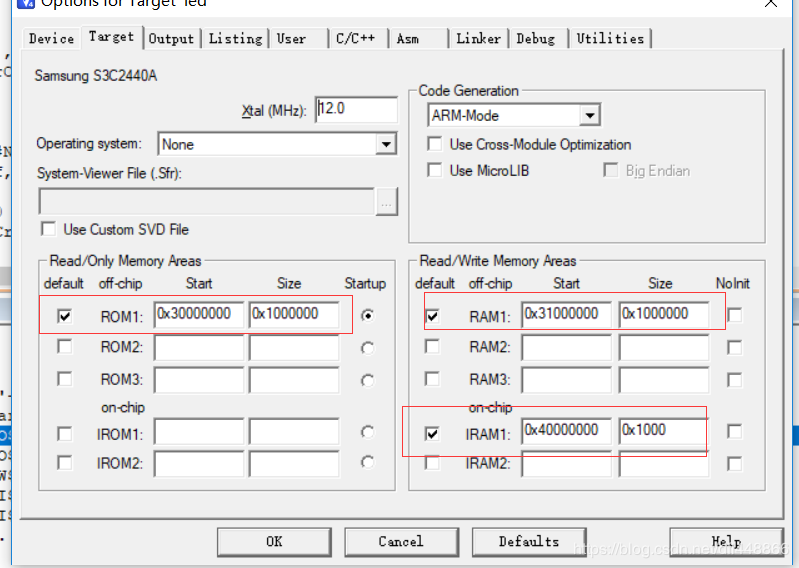Edit the RAM1 Size field
Viewport: 799px width, 568px height.
(664, 314)
